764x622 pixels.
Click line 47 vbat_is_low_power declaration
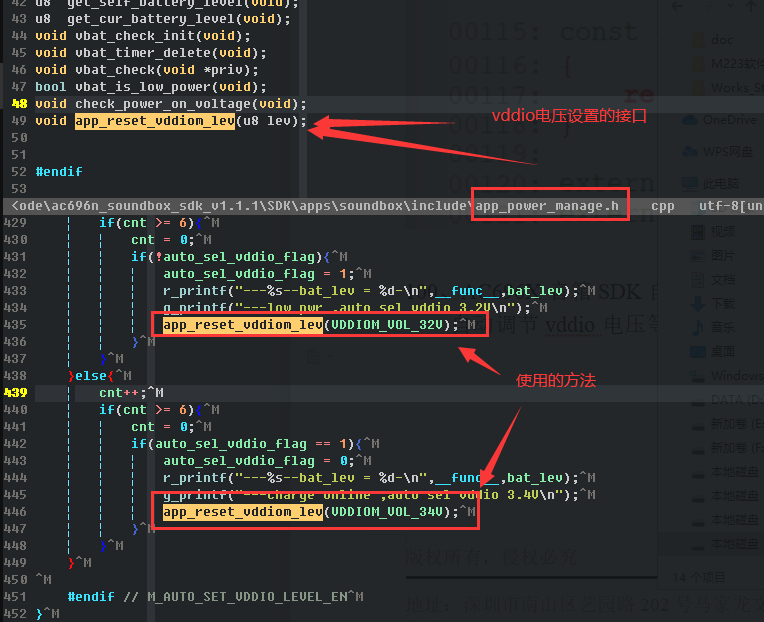click(151, 87)
